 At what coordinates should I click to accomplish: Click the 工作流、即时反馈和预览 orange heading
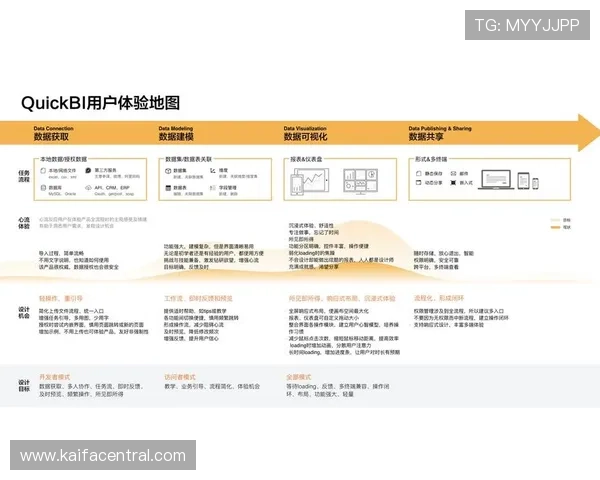pos(198,299)
